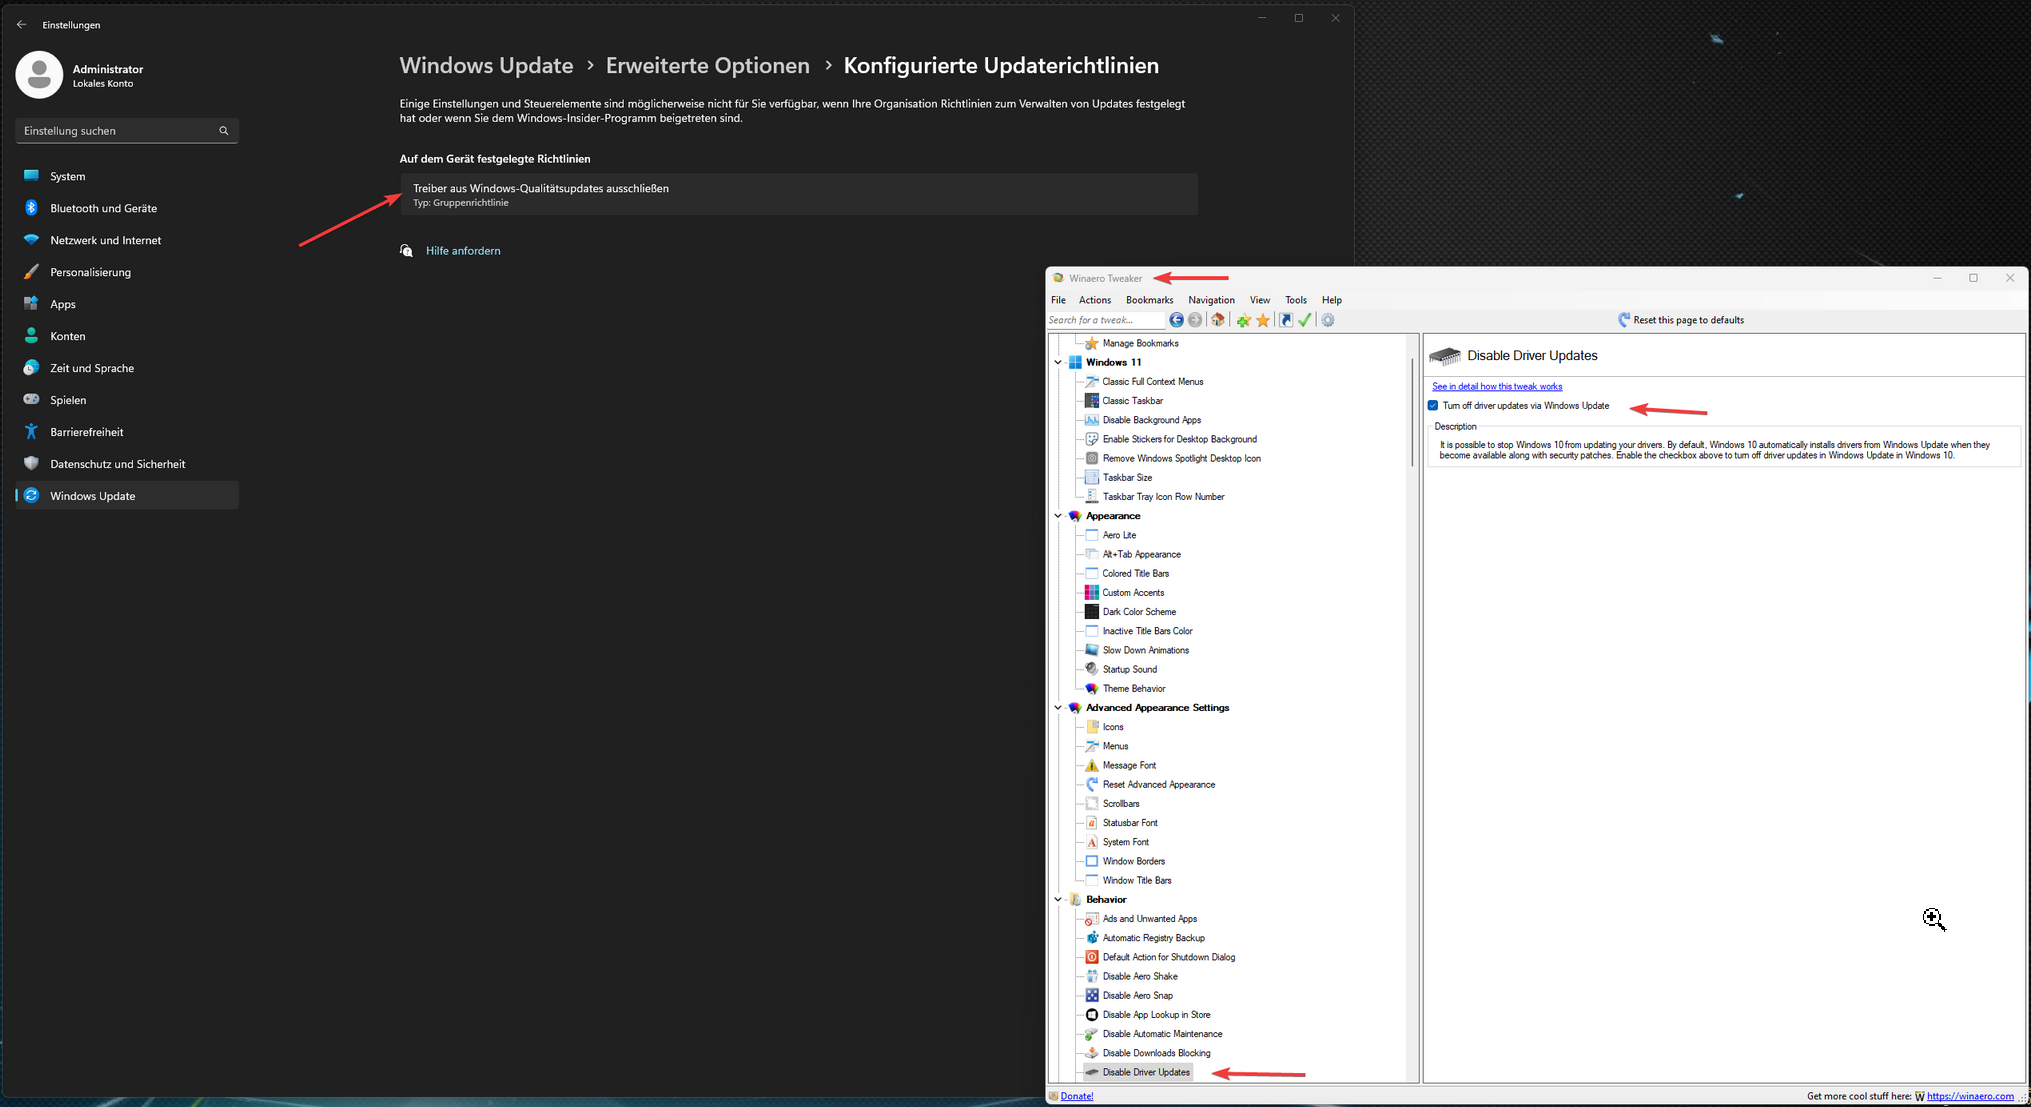
Task: Collapse the Windows 11 tree section
Action: click(x=1058, y=363)
